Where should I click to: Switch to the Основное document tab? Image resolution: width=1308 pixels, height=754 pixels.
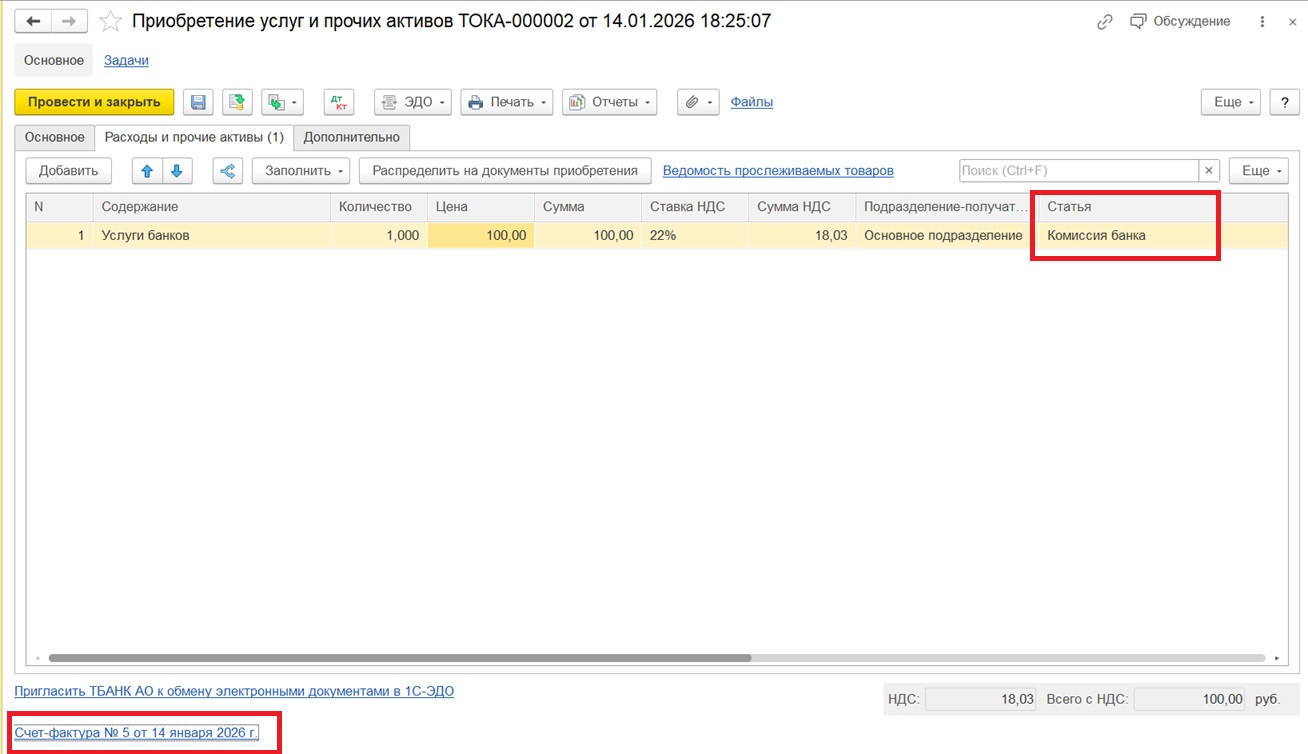(54, 137)
